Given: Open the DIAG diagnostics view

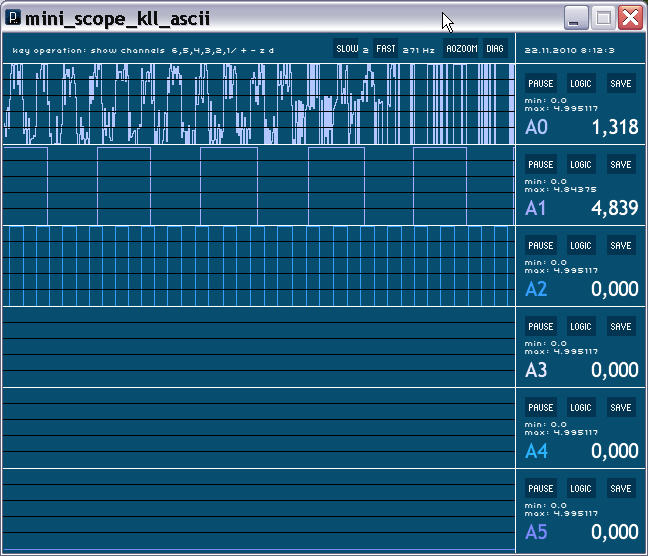Looking at the screenshot, I should pos(495,48).
